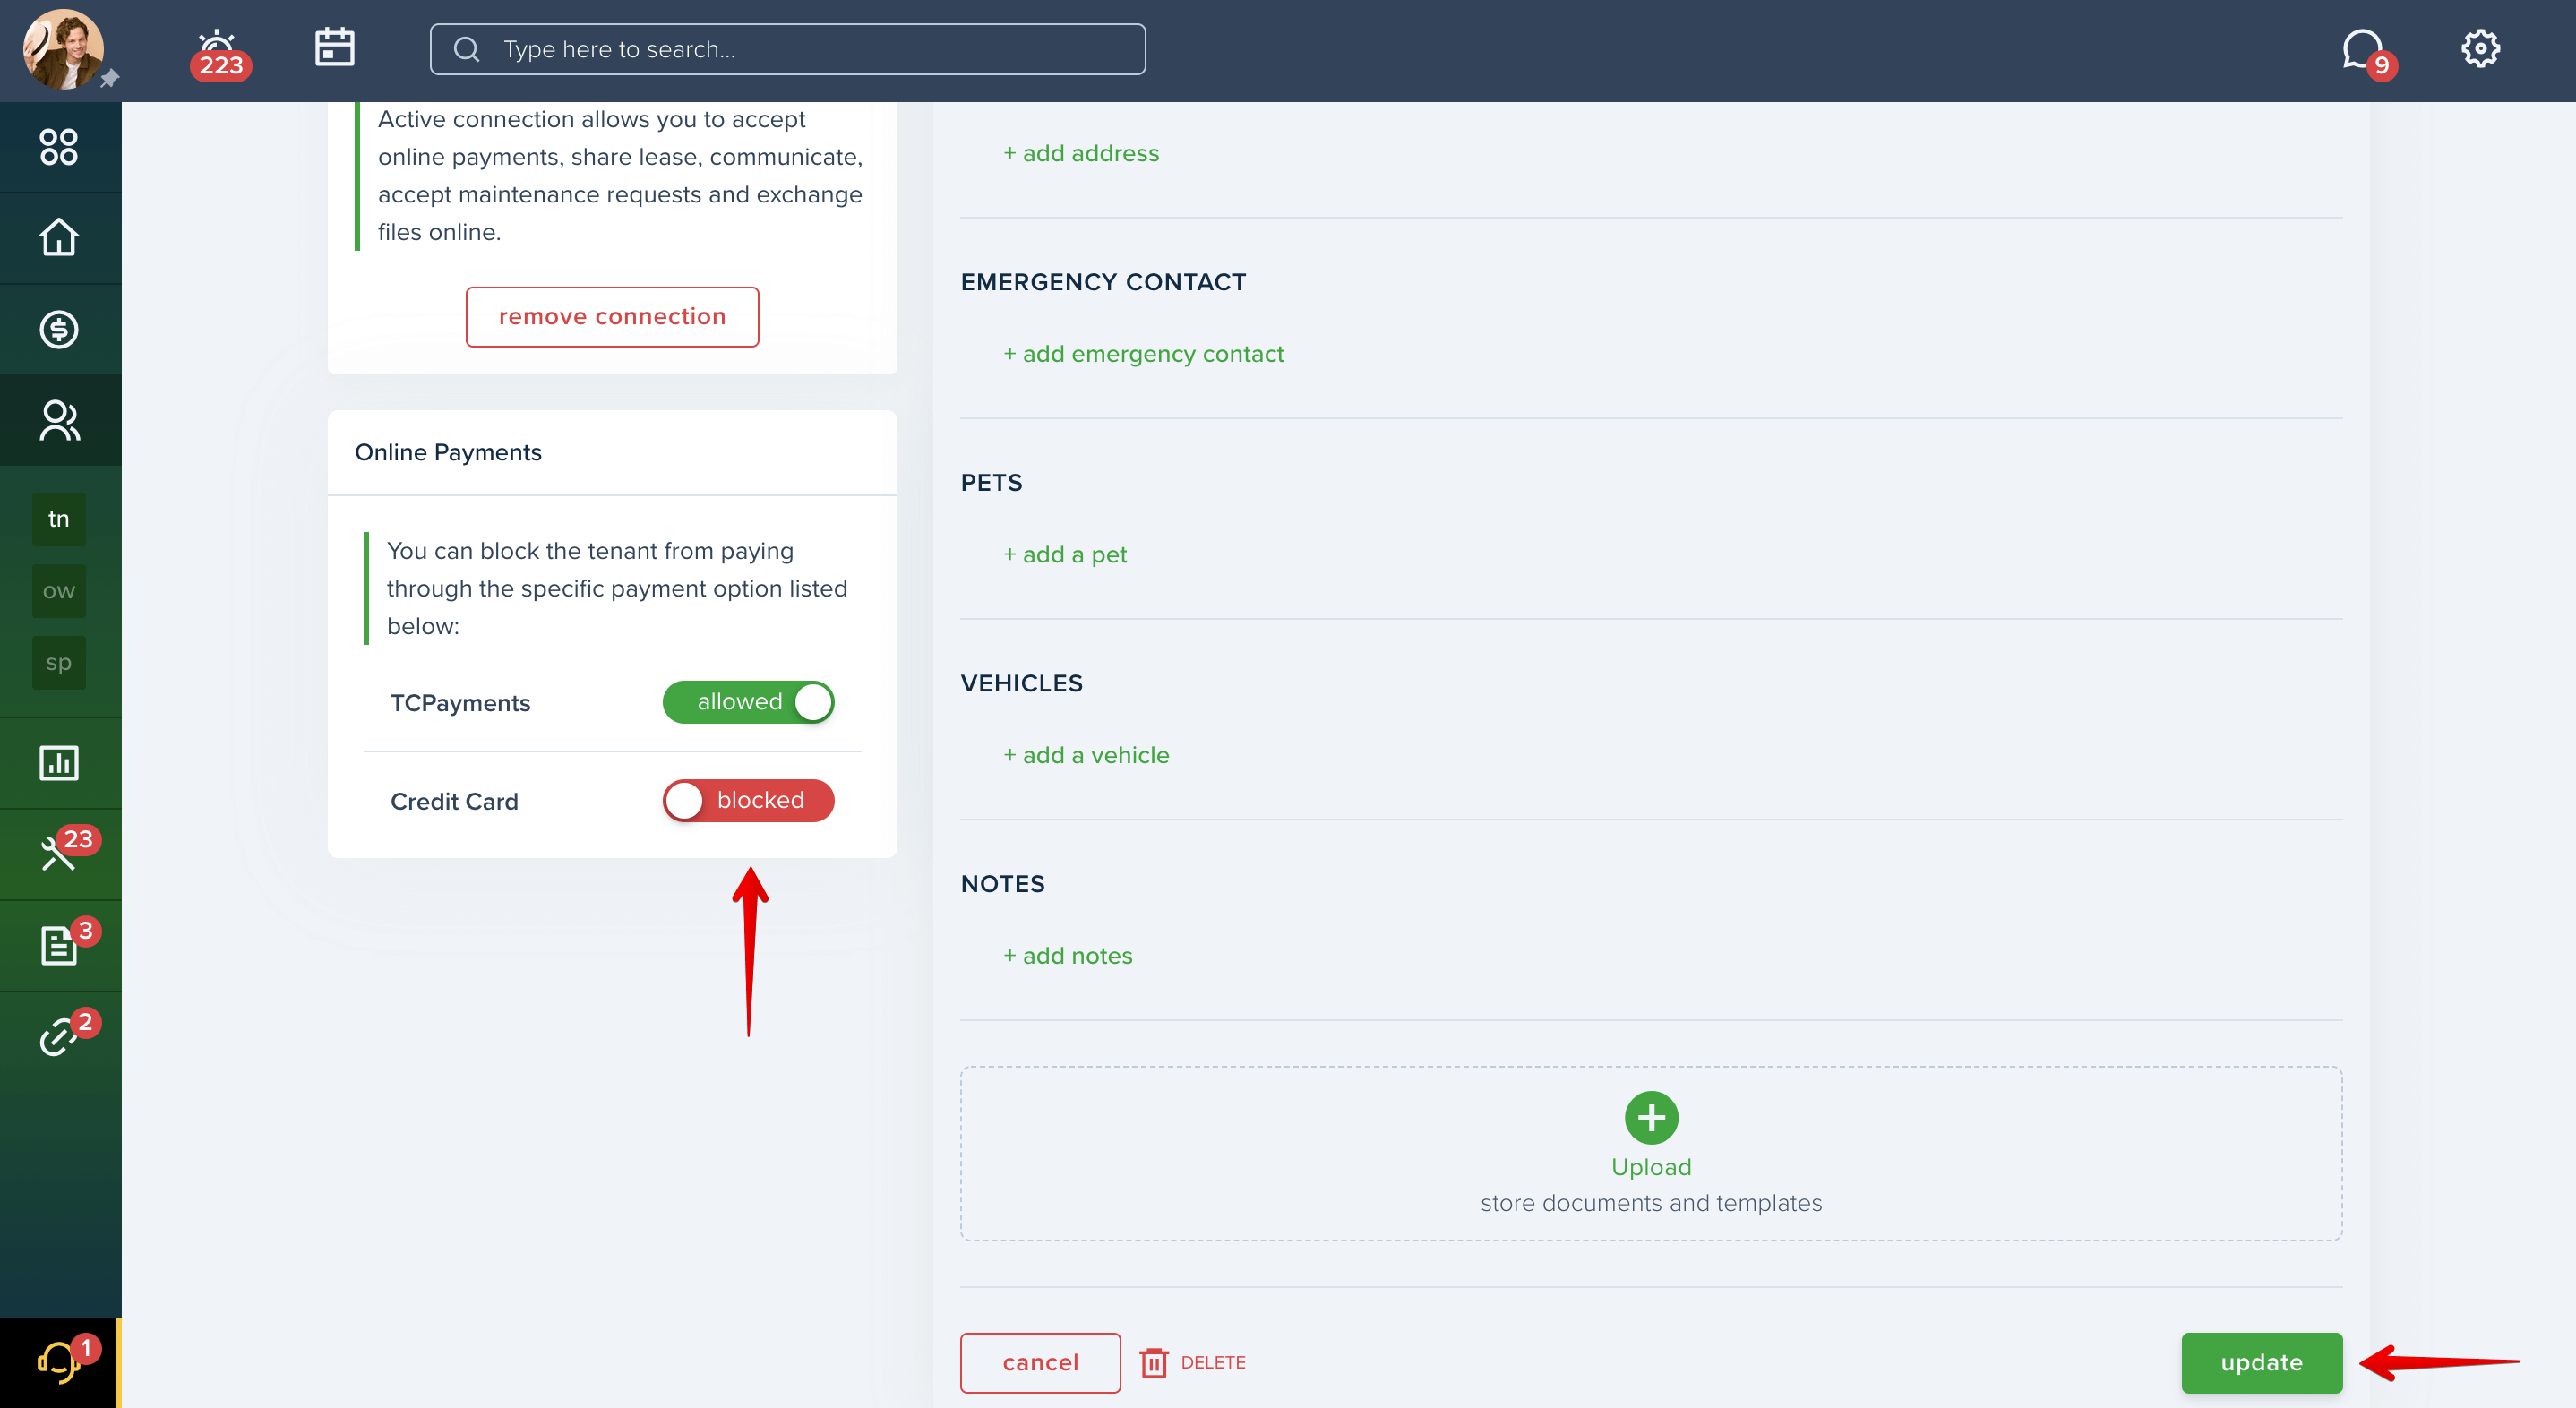The height and width of the screenshot is (1408, 2576).
Task: Click the 'DELETE' label
Action: coord(1213,1363)
